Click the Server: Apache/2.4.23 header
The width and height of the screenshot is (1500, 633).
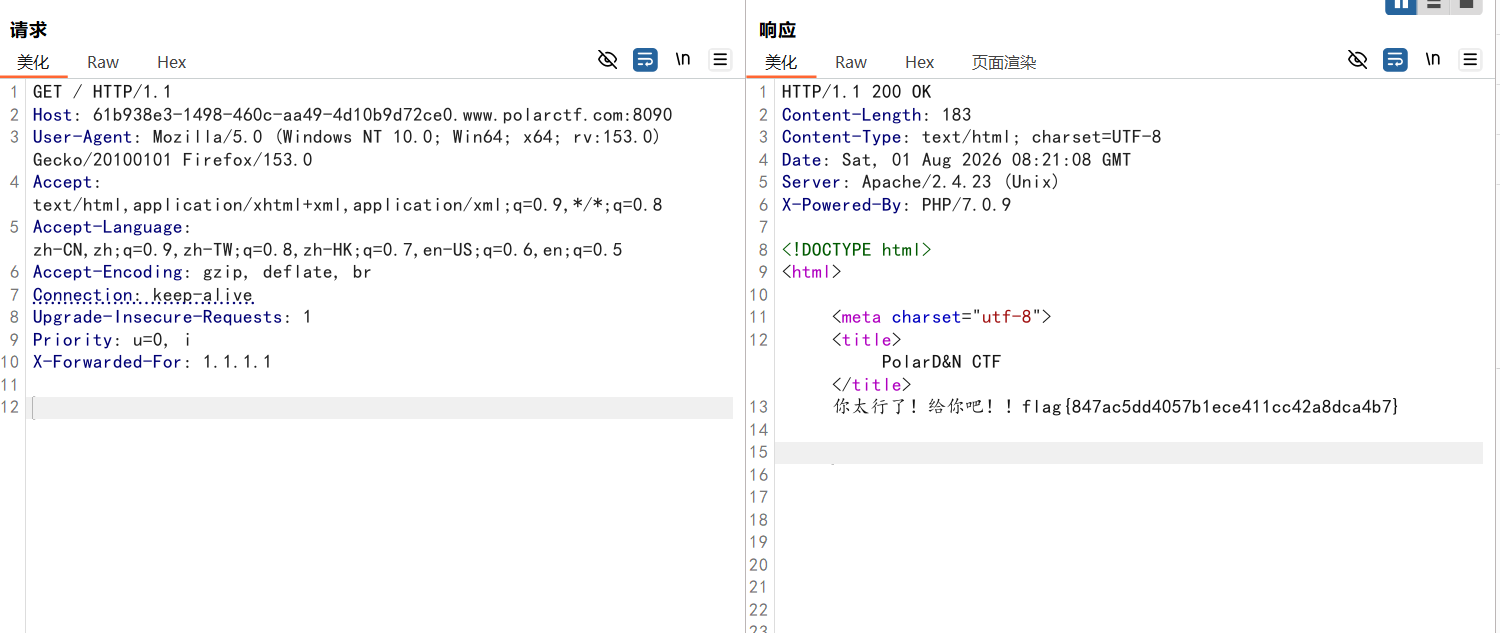pos(921,182)
